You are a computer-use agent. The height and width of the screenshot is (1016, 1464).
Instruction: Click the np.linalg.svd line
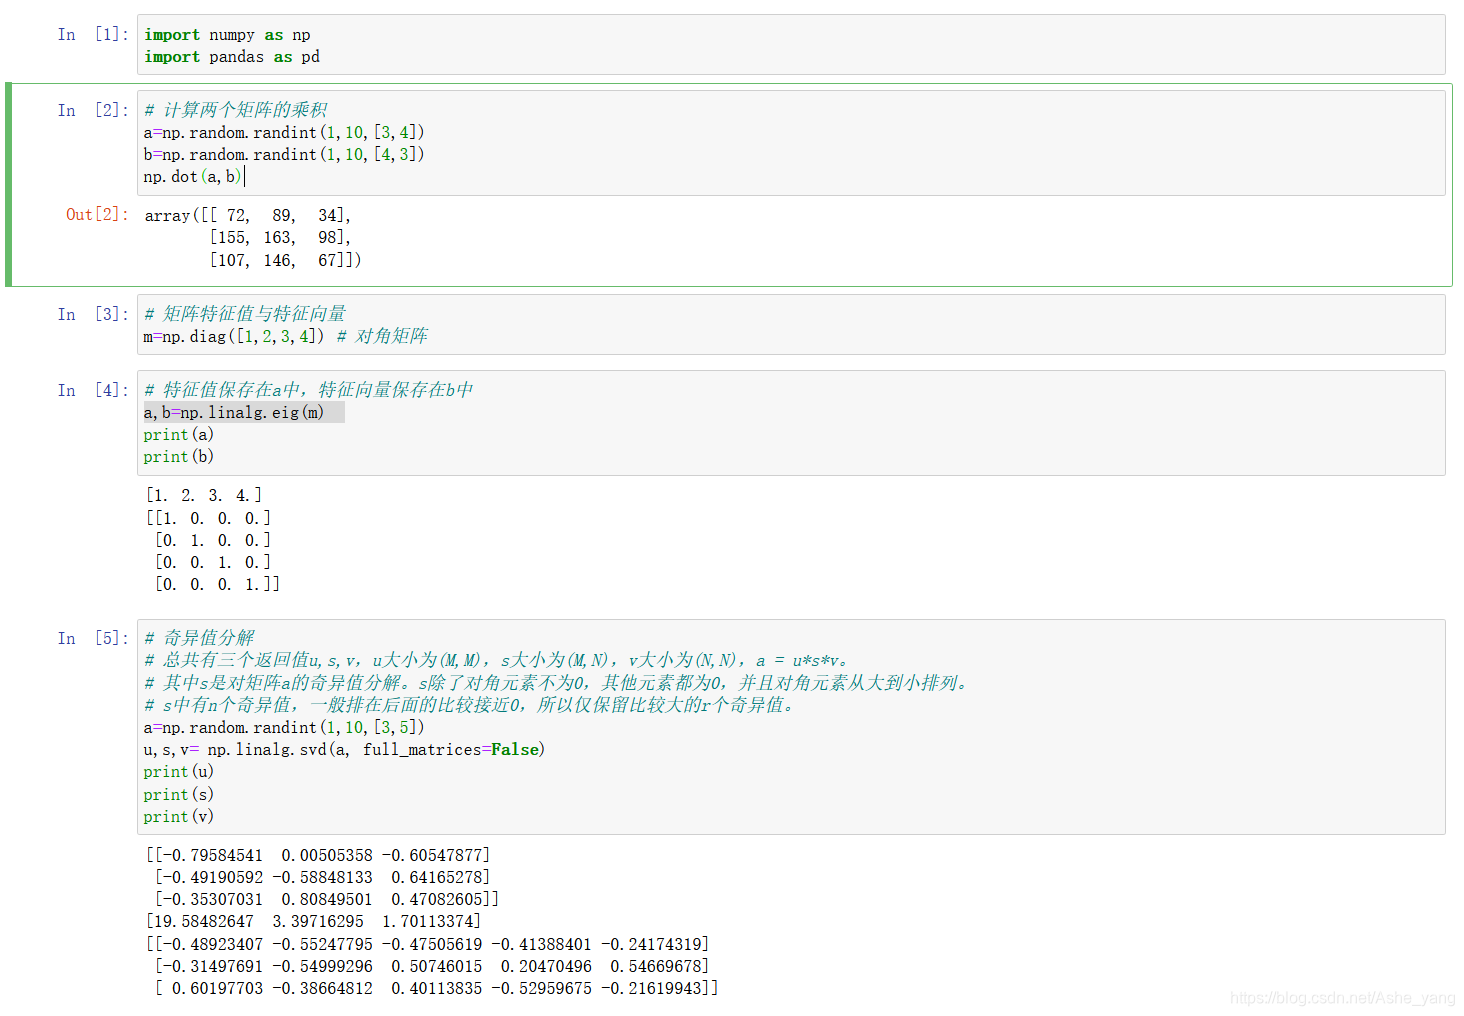[x=344, y=750]
